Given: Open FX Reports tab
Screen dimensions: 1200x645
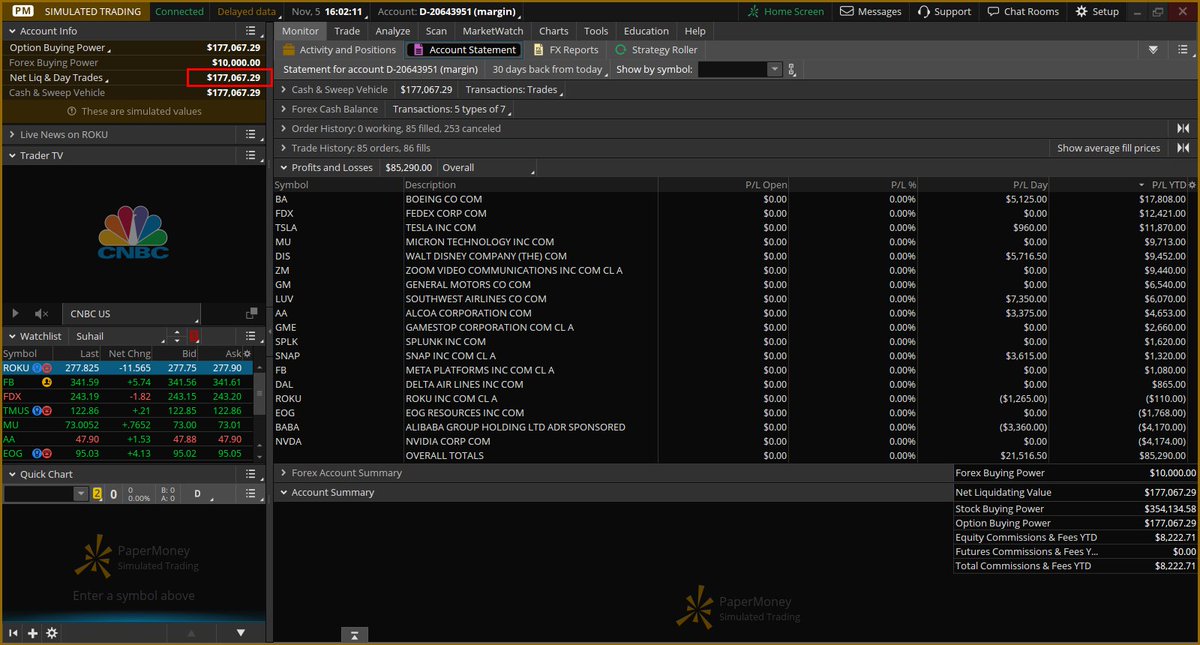Looking at the screenshot, I should (566, 50).
